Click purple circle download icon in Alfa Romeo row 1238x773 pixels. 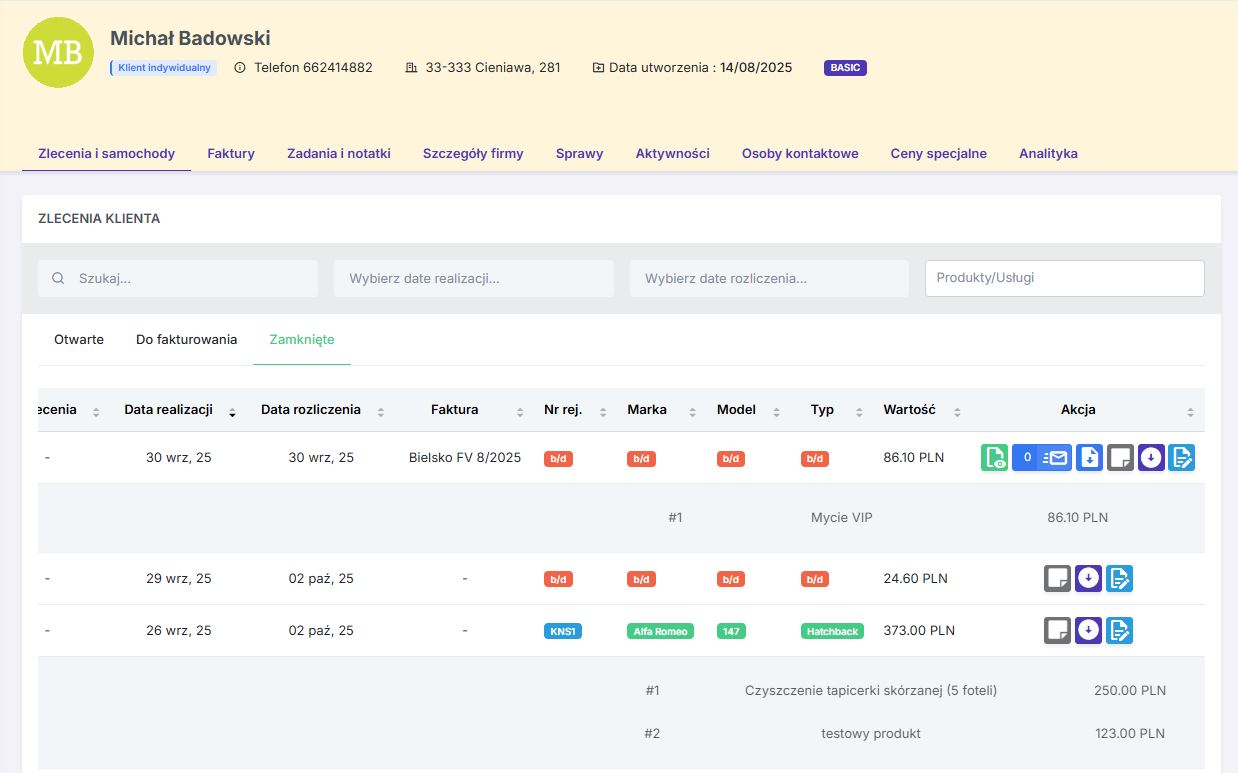pyautogui.click(x=1088, y=631)
